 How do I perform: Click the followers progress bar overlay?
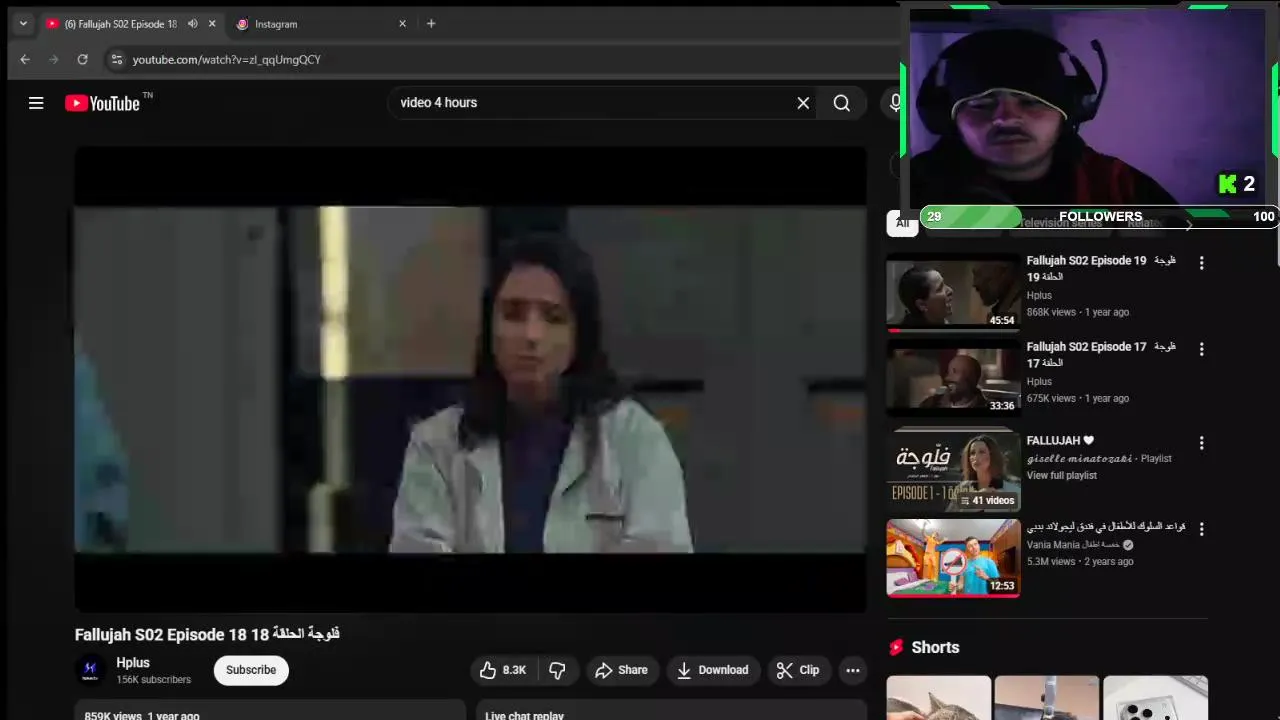pyautogui.click(x=1098, y=216)
